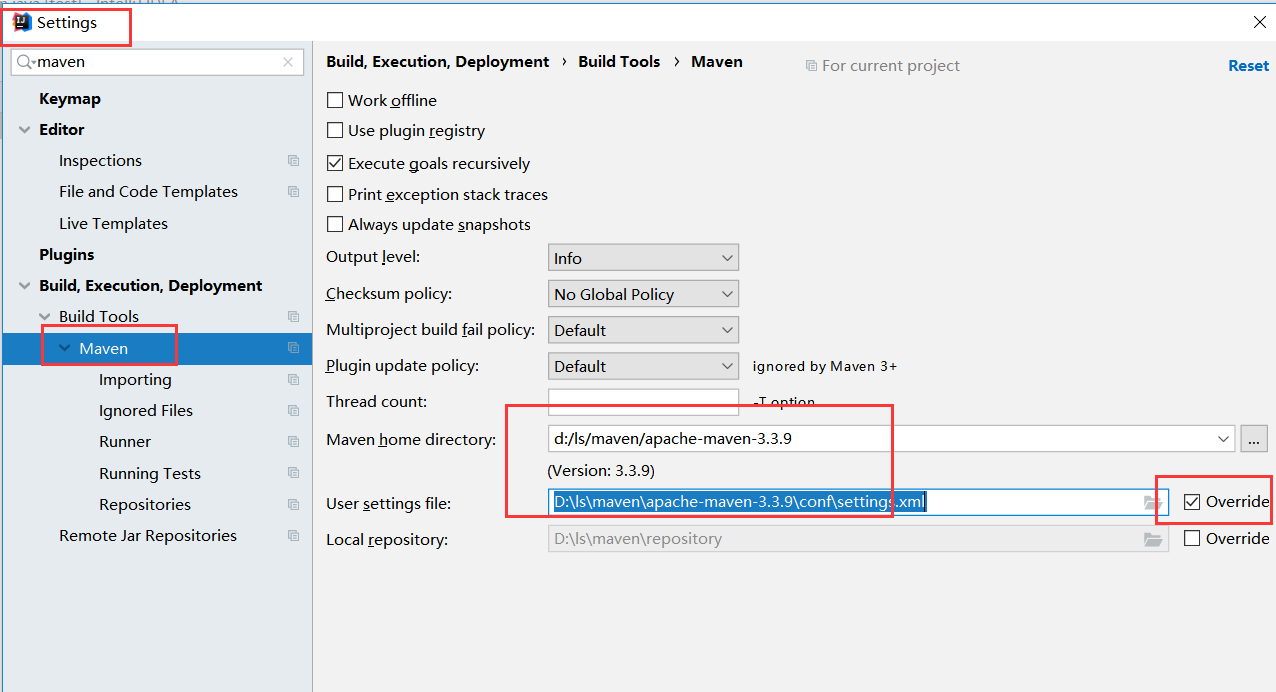Click project-level icon beside Remote Jar Repositories
1276x692 pixels.
coord(293,536)
